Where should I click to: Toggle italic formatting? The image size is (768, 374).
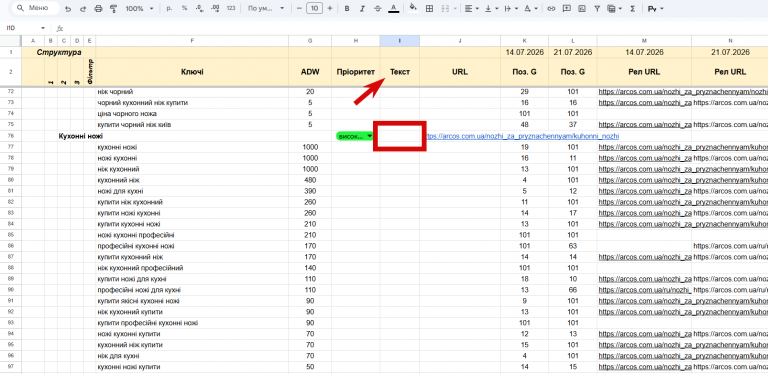tap(362, 8)
